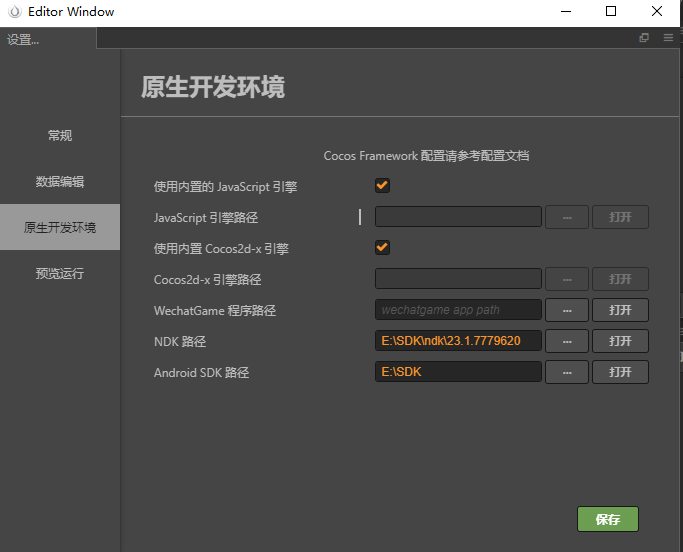Minimize the Editor Window
683x552 pixels.
click(566, 11)
